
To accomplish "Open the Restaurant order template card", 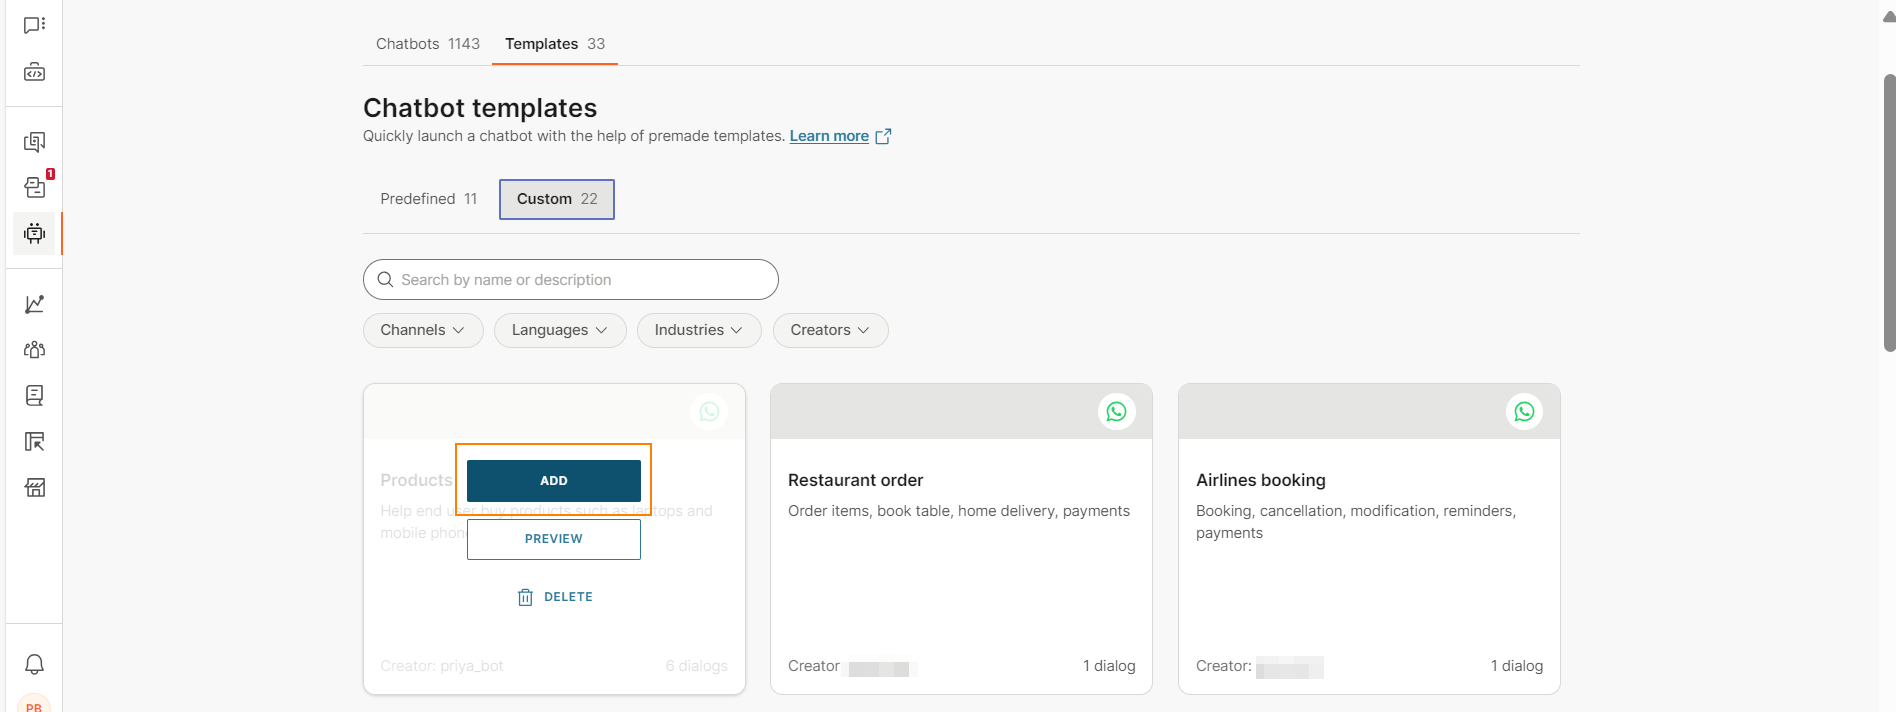I will pos(961,539).
